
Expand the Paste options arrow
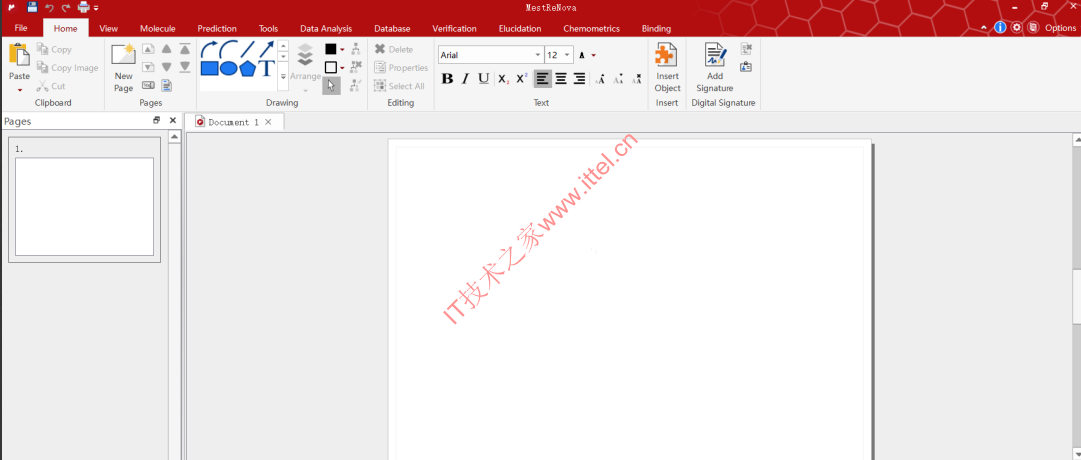coord(19,90)
